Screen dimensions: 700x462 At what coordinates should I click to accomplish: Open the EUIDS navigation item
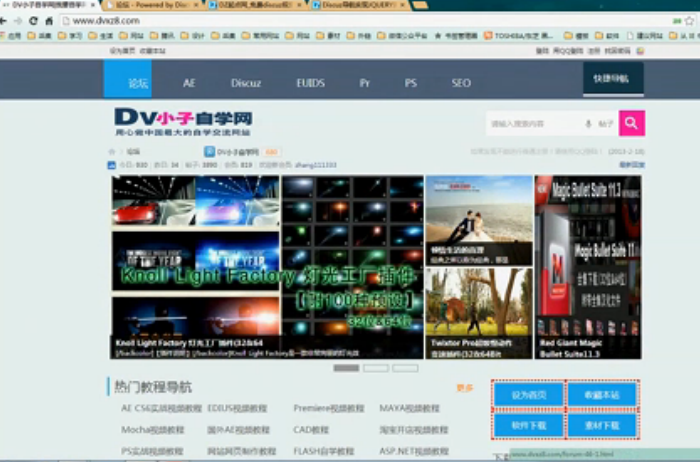point(311,83)
